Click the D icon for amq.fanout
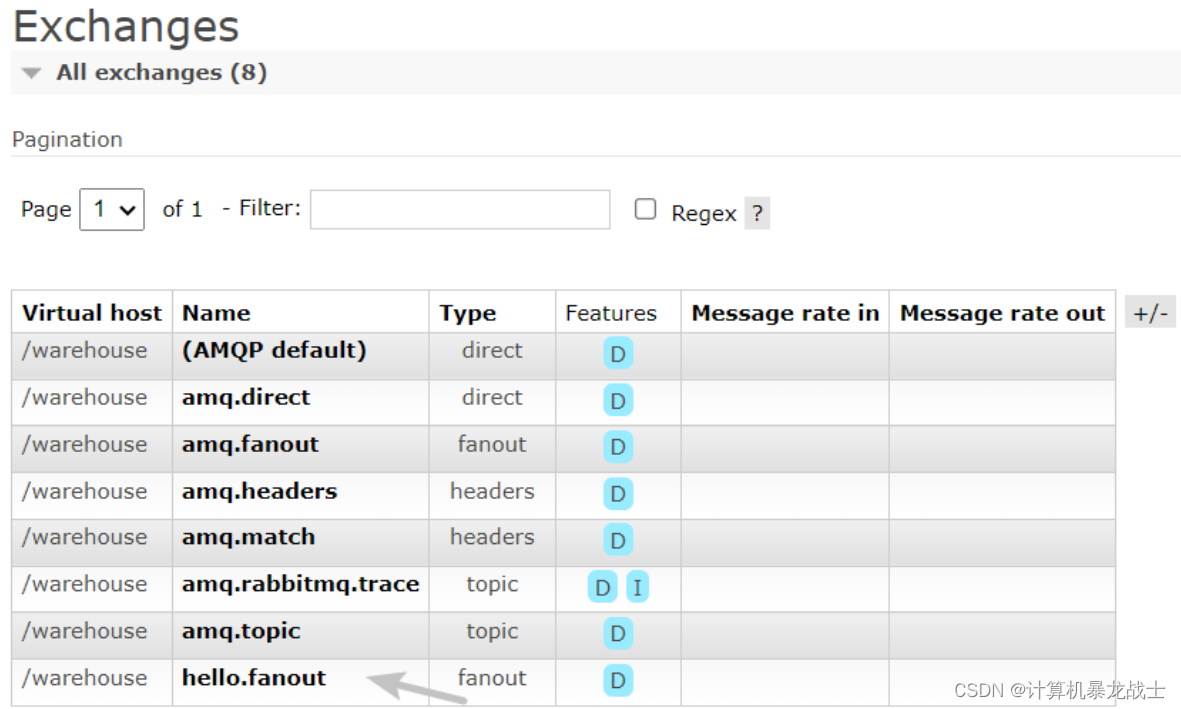The height and width of the screenshot is (709, 1181). (x=617, y=447)
